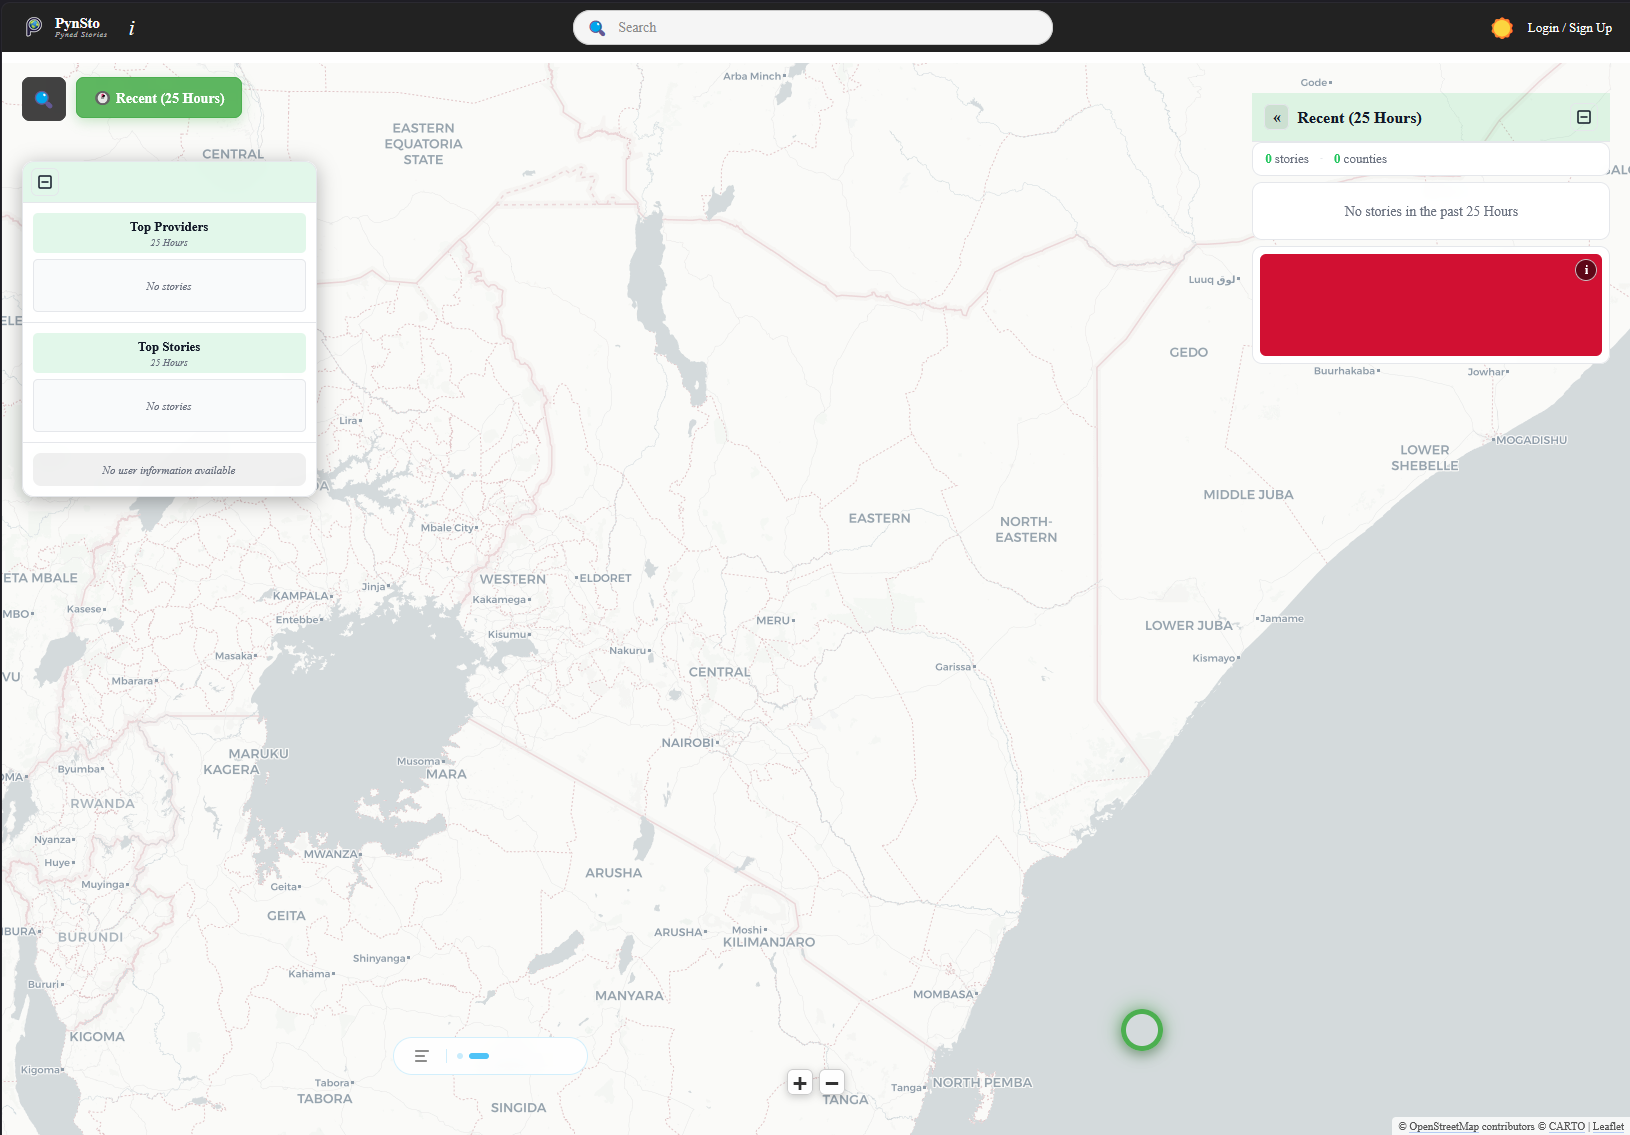Viewport: 1630px width, 1135px height.
Task: Click 'No user information available' box
Action: click(x=169, y=470)
